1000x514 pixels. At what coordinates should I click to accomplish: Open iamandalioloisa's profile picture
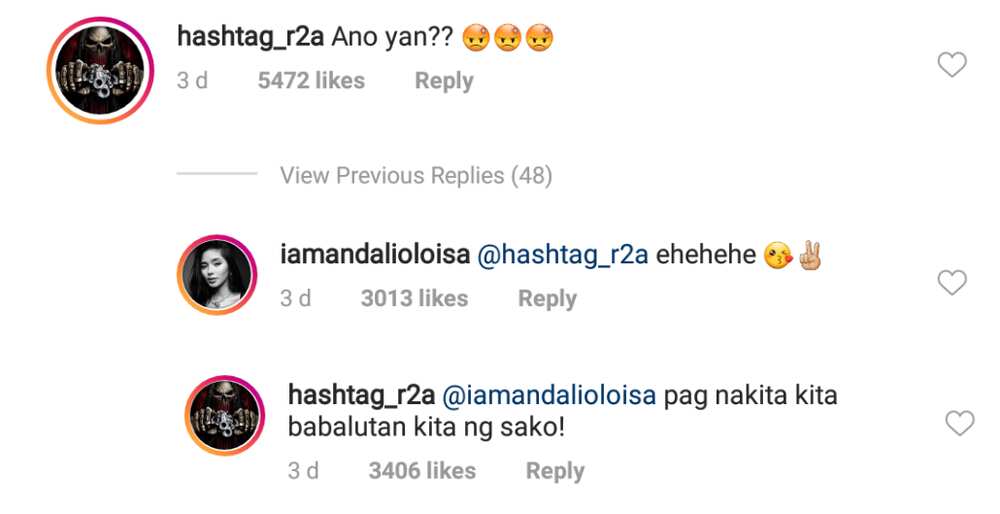click(x=217, y=275)
